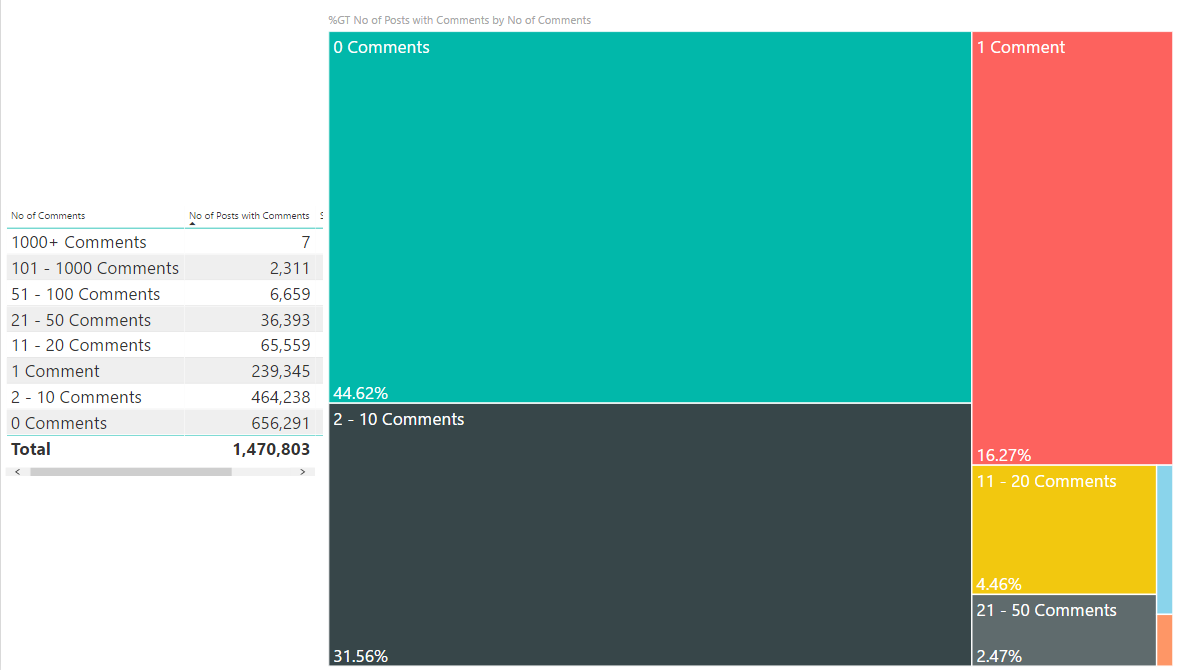Click the table's left scroll arrow
Image resolution: width=1178 pixels, height=670 pixels.
click(x=17, y=472)
